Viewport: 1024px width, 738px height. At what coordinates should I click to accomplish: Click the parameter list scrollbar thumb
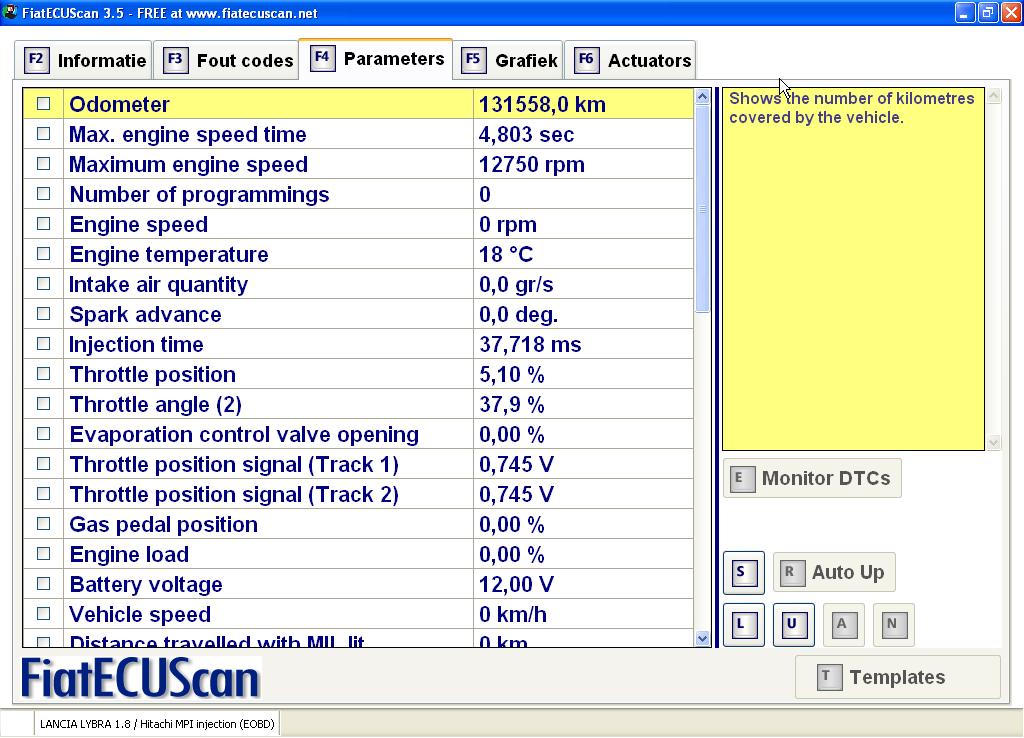[703, 209]
